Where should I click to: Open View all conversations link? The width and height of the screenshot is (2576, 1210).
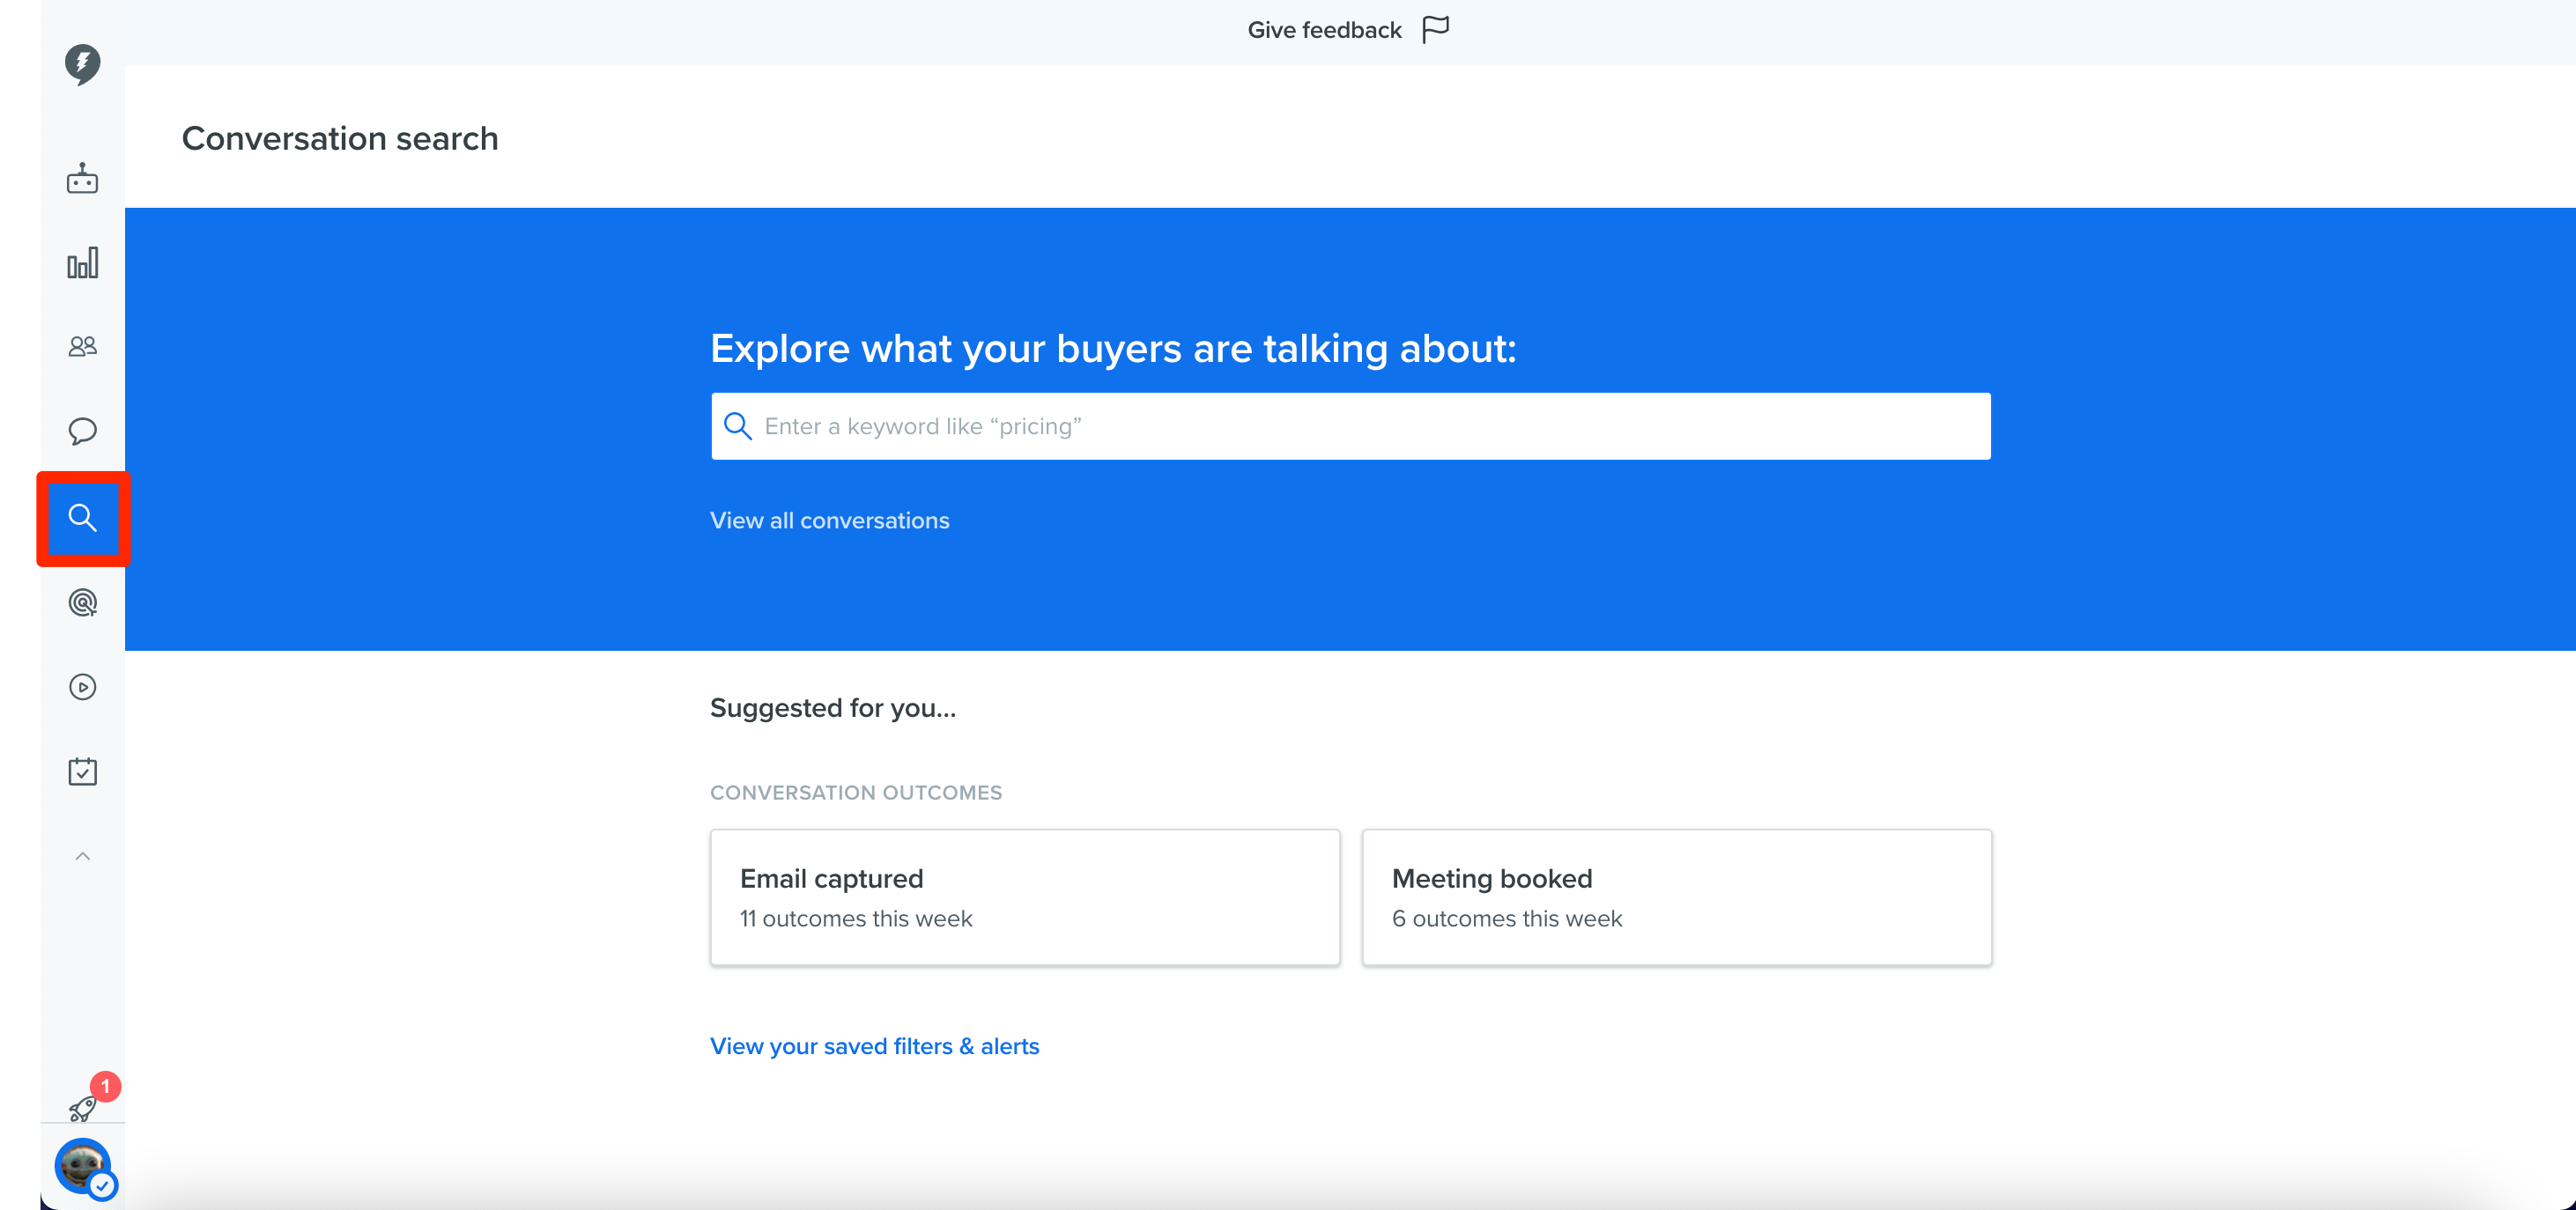[x=829, y=521]
